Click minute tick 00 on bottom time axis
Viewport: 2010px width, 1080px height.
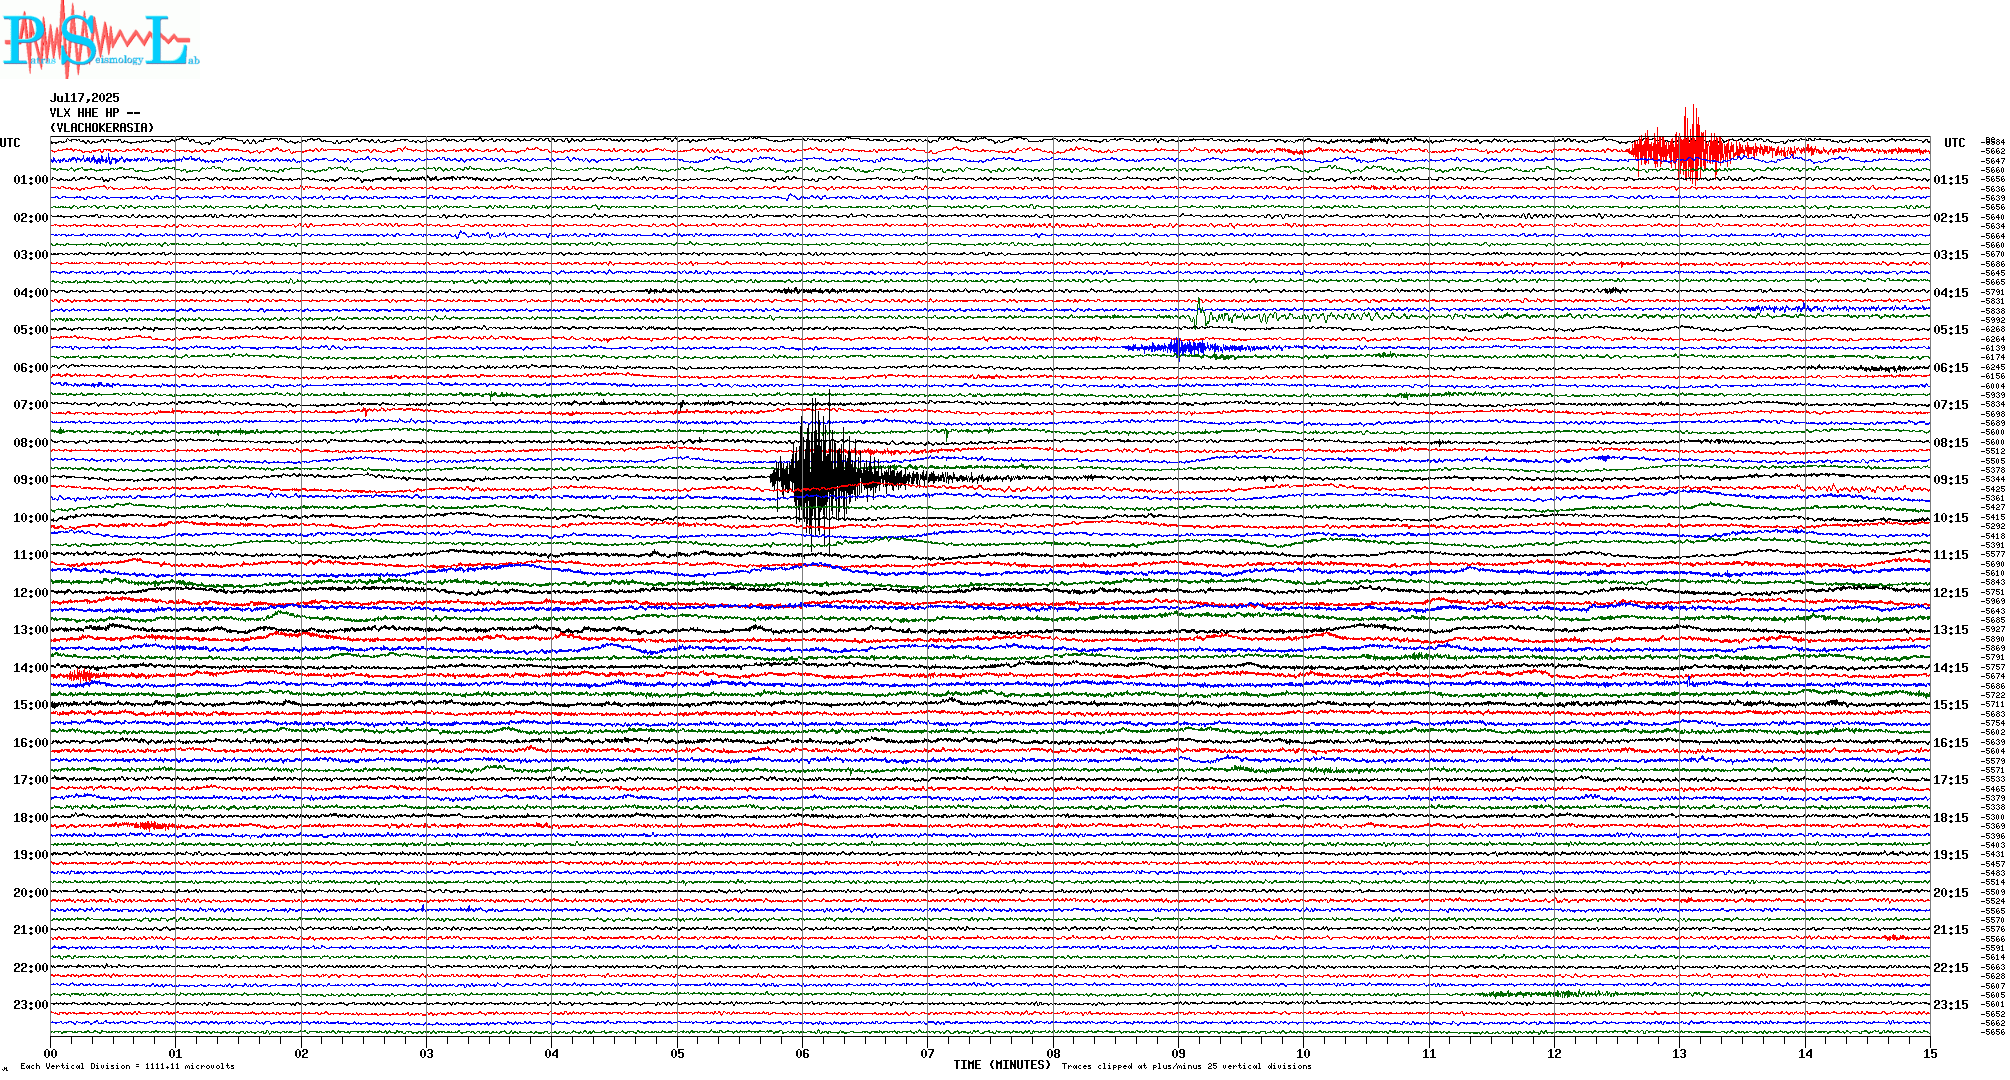click(x=50, y=1053)
